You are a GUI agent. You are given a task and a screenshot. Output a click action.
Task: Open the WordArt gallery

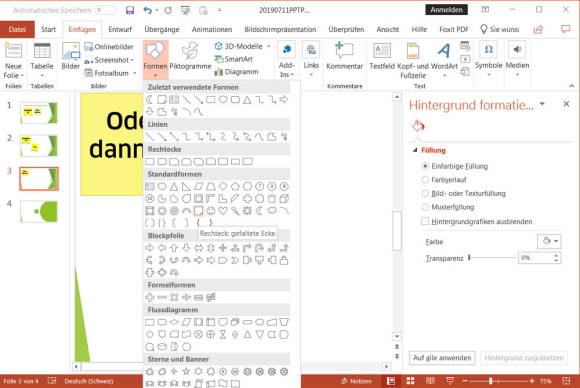pyautogui.click(x=444, y=59)
